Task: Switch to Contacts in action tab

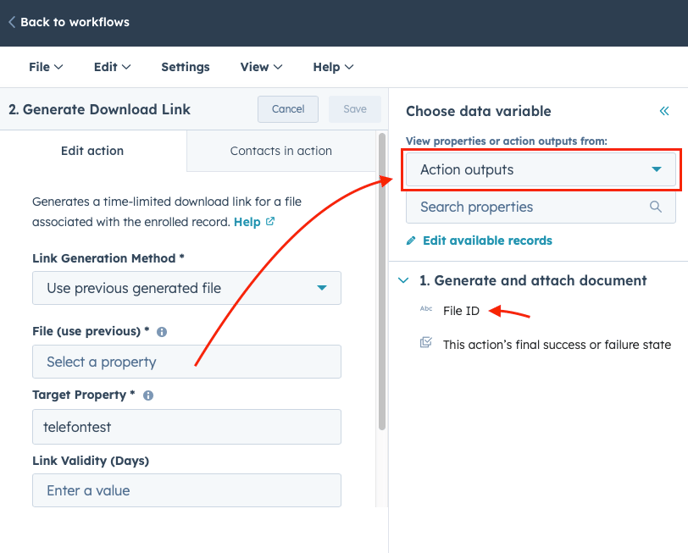Action: pos(281,151)
